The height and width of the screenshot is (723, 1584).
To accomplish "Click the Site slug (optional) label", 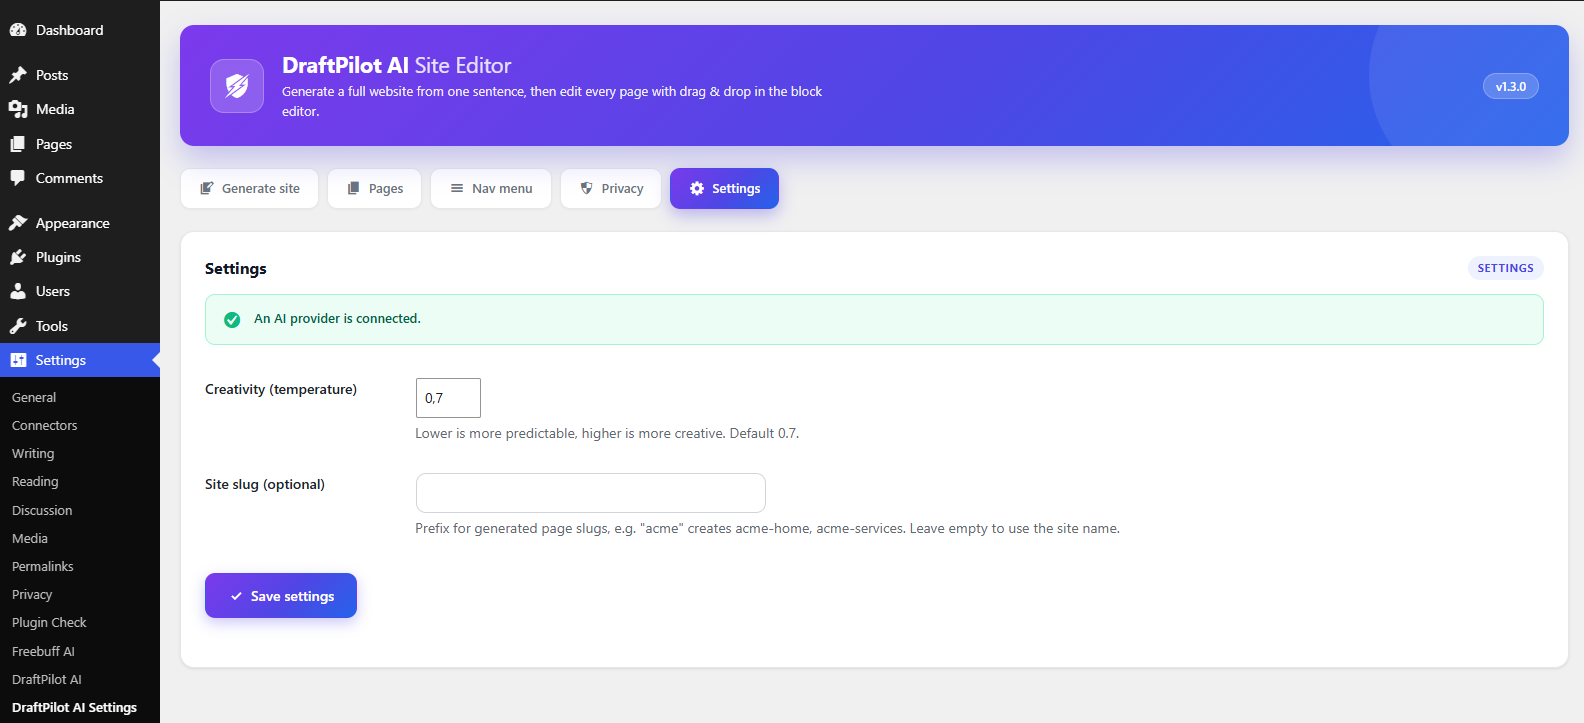I will [x=265, y=484].
